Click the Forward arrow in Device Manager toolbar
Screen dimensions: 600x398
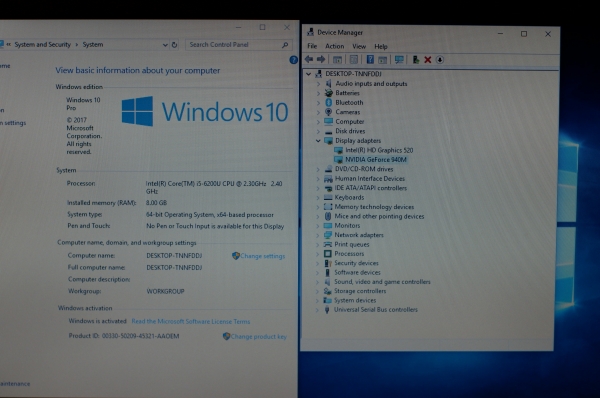pos(321,59)
